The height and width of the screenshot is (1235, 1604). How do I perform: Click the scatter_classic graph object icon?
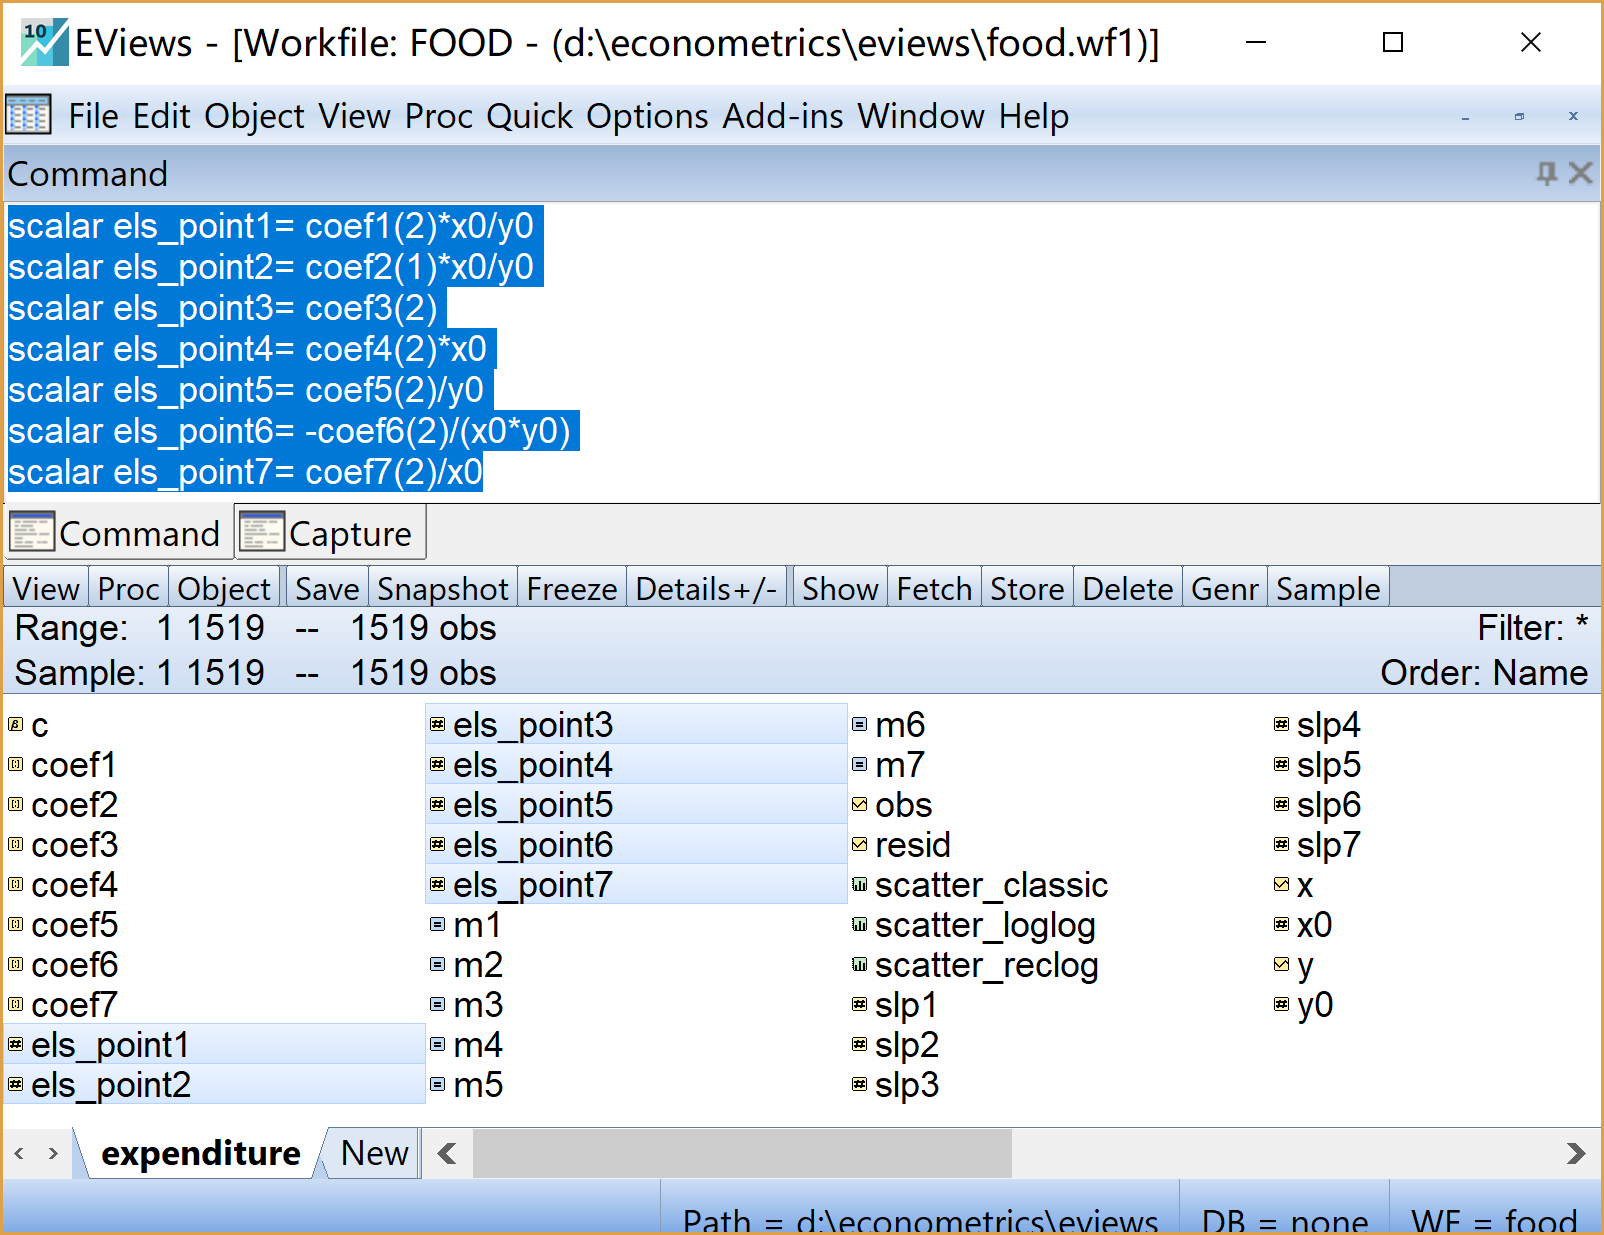859,885
